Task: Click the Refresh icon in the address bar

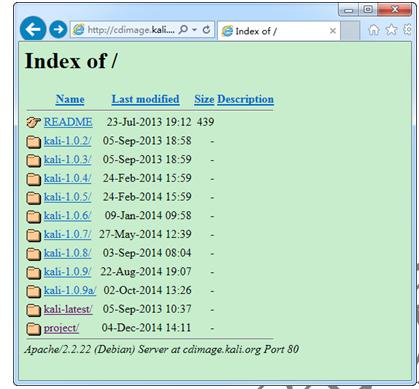Action: coord(206,30)
